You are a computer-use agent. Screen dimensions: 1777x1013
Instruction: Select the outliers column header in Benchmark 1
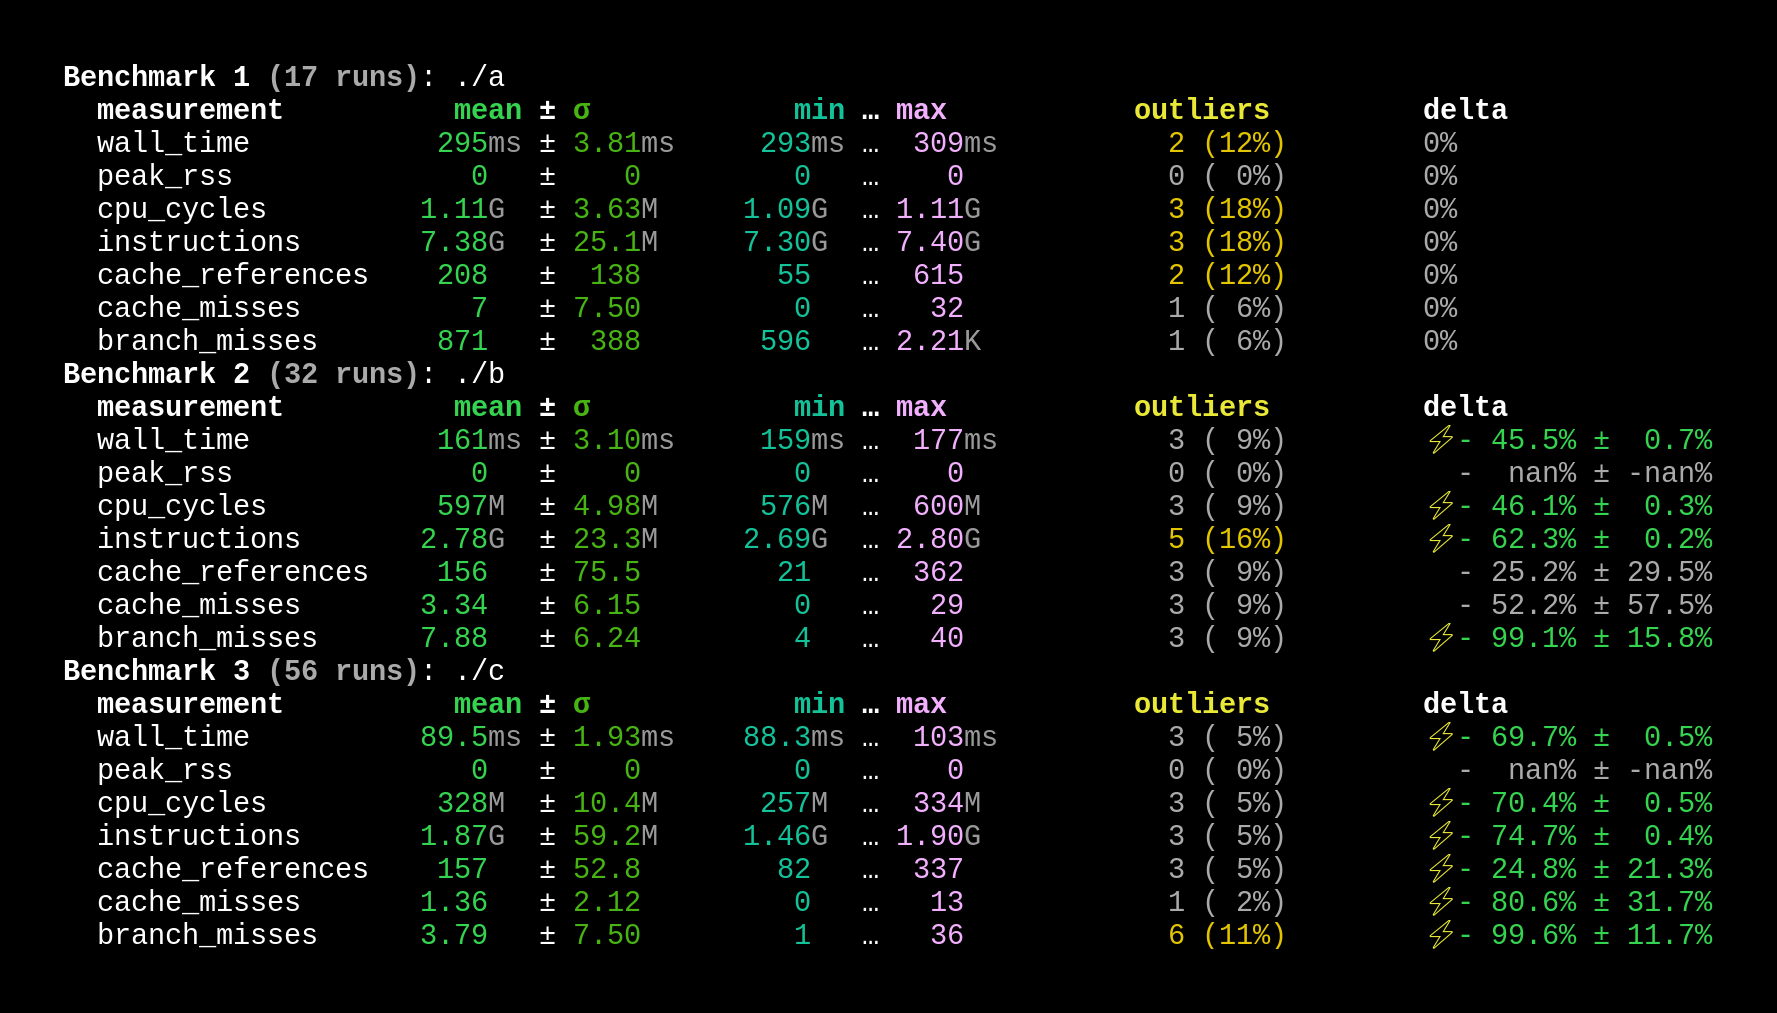1200,110
